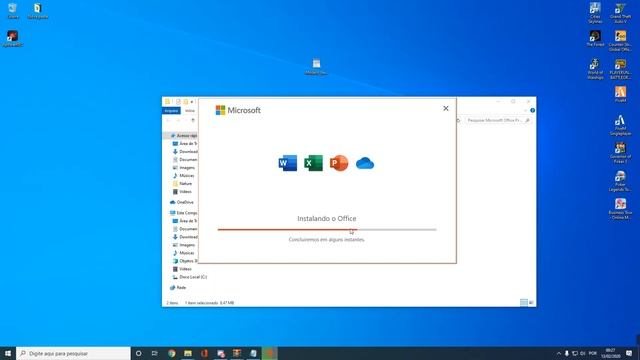
Task: Select Objetos 3D in the navigation pane
Action: (x=185, y=261)
